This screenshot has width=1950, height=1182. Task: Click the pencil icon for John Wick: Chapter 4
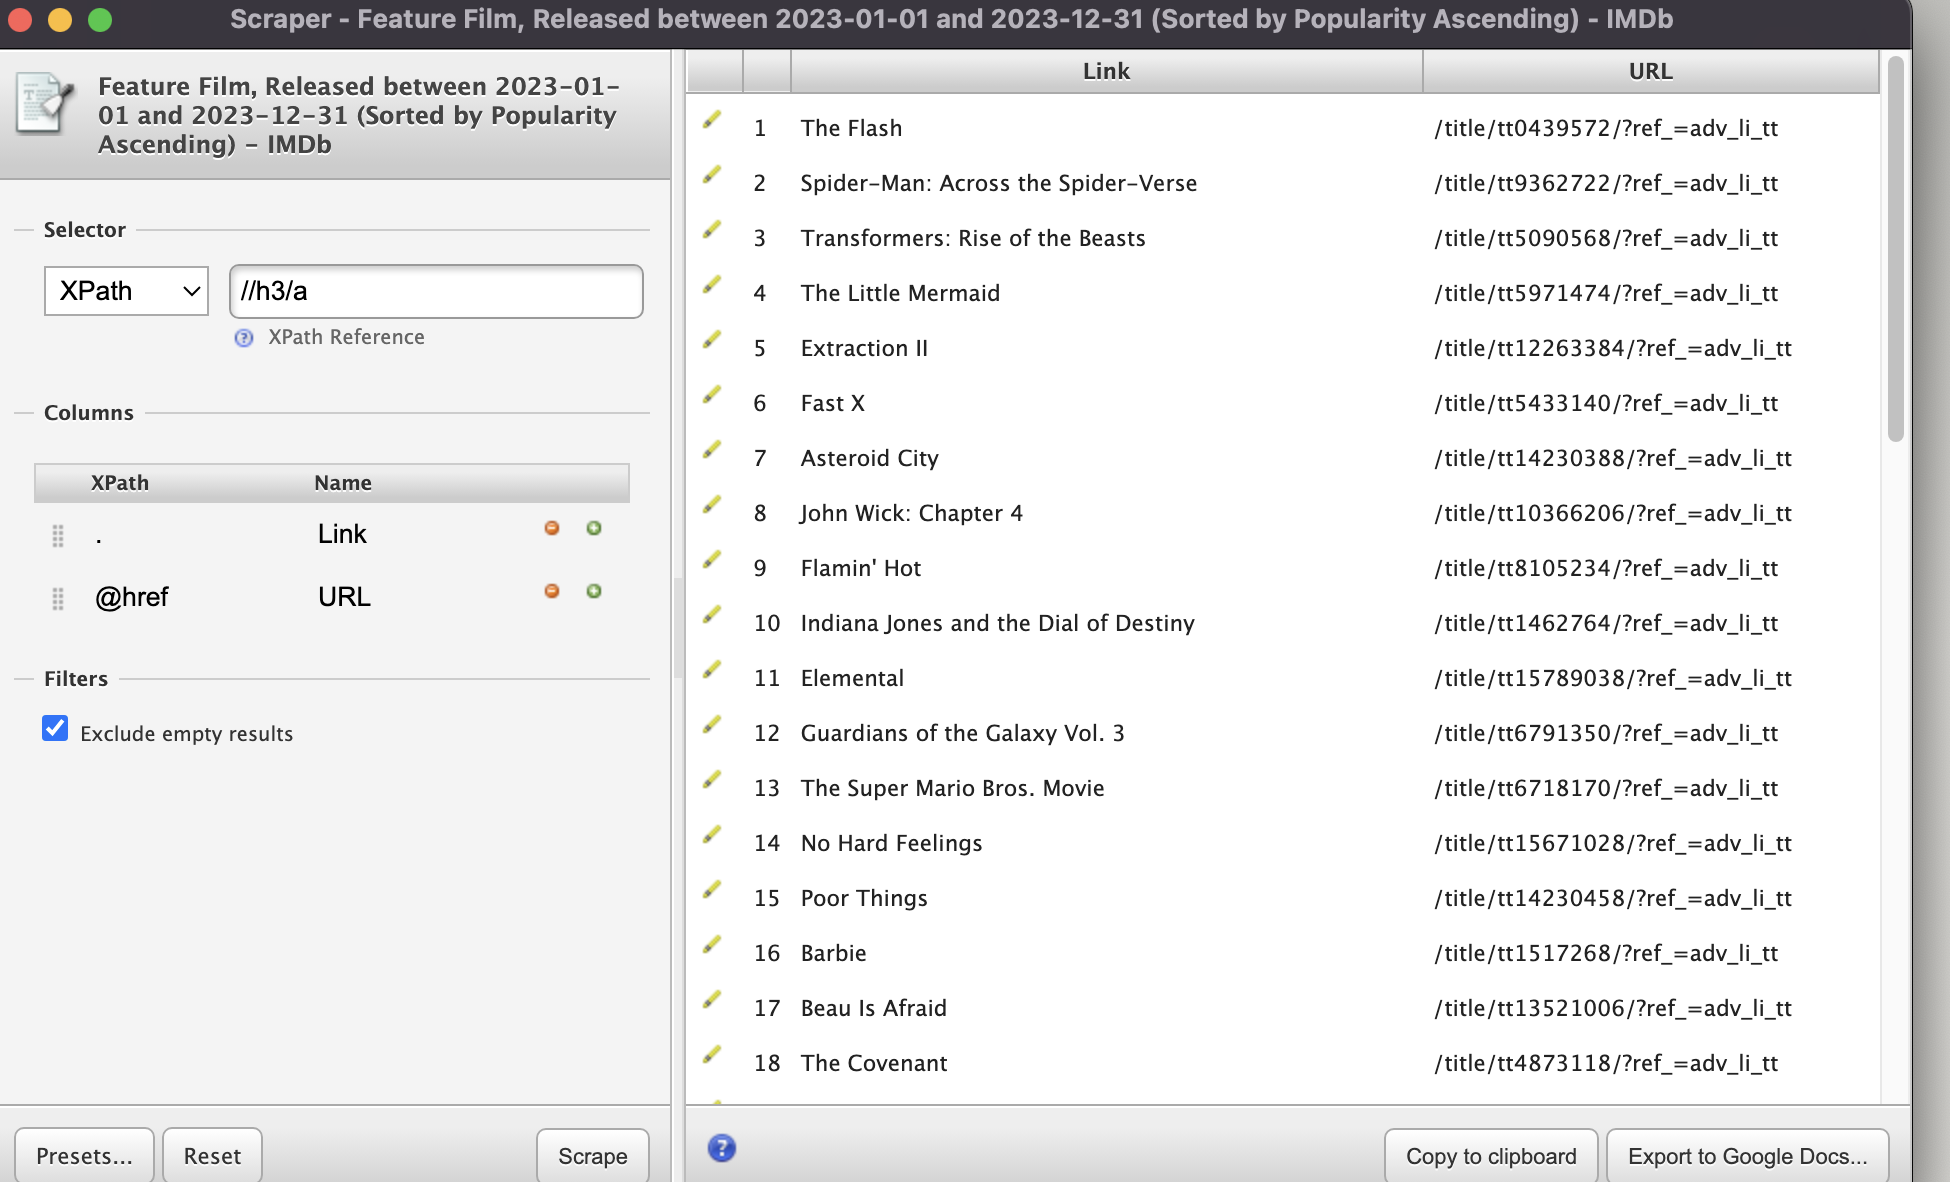(x=712, y=505)
